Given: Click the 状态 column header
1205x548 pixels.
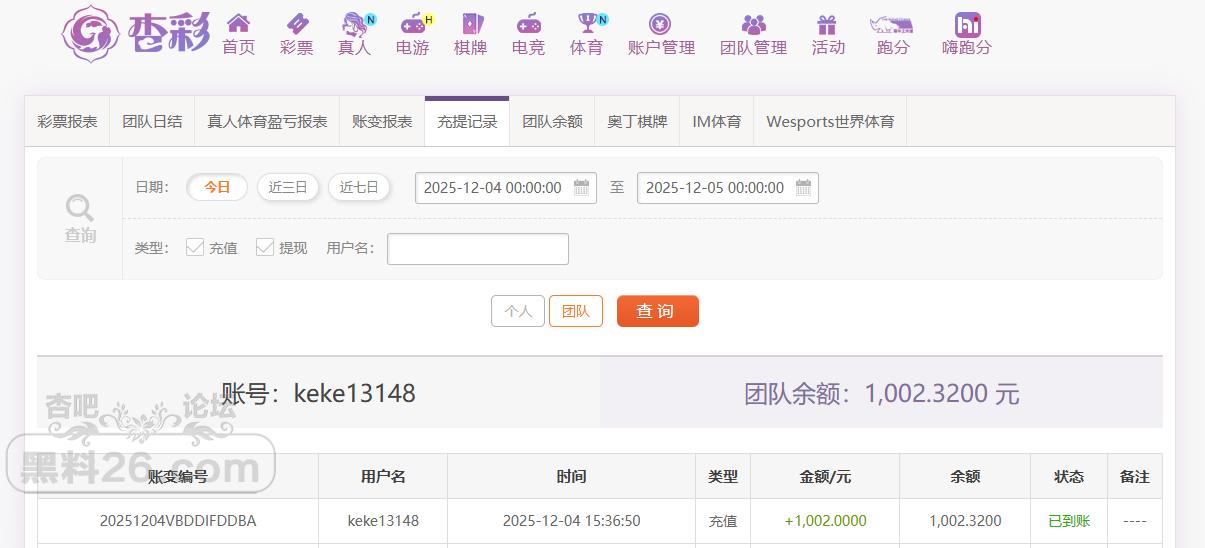Looking at the screenshot, I should [x=1069, y=477].
